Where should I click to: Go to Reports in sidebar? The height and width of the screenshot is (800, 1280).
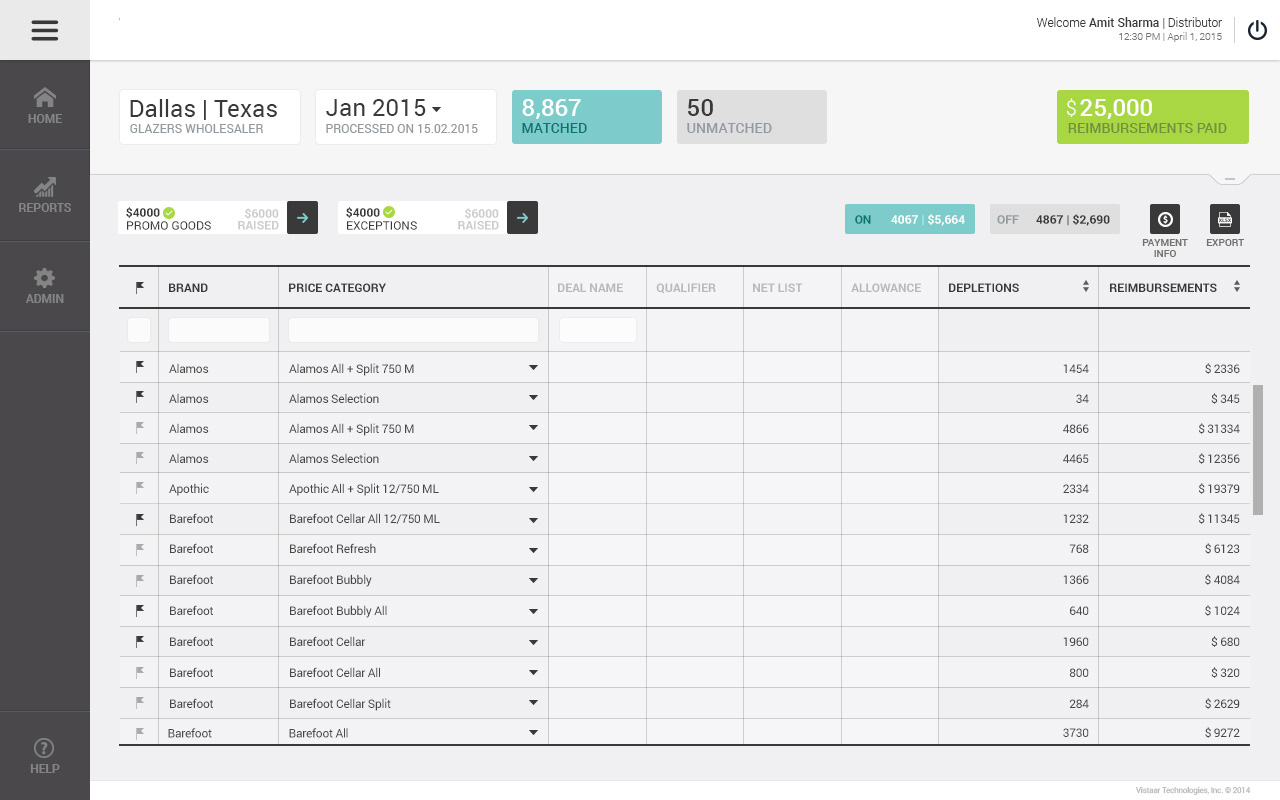pyautogui.click(x=44, y=195)
